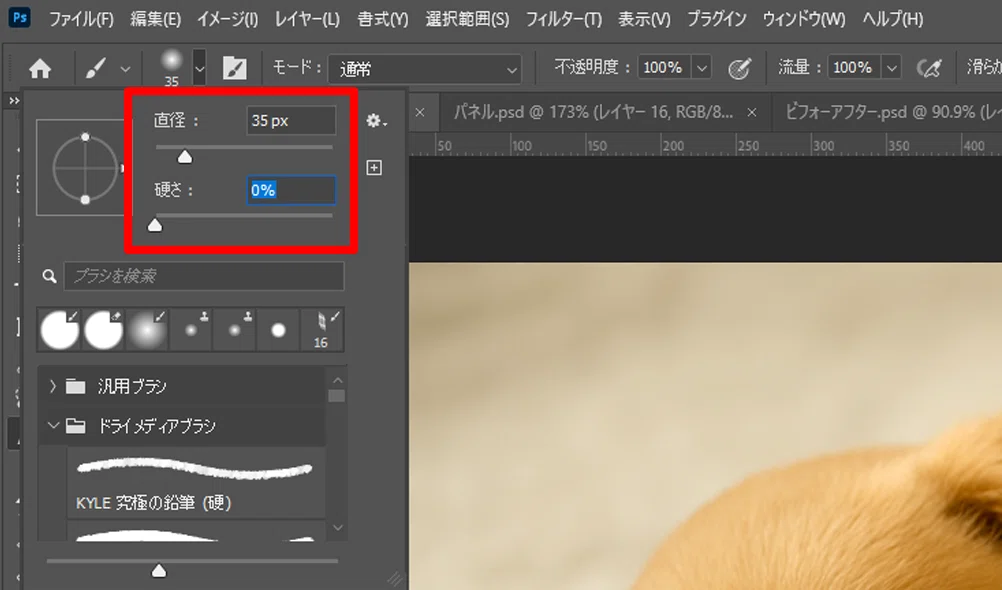Click brush list scroll up arrow
The image size is (1002, 590).
pos(337,381)
